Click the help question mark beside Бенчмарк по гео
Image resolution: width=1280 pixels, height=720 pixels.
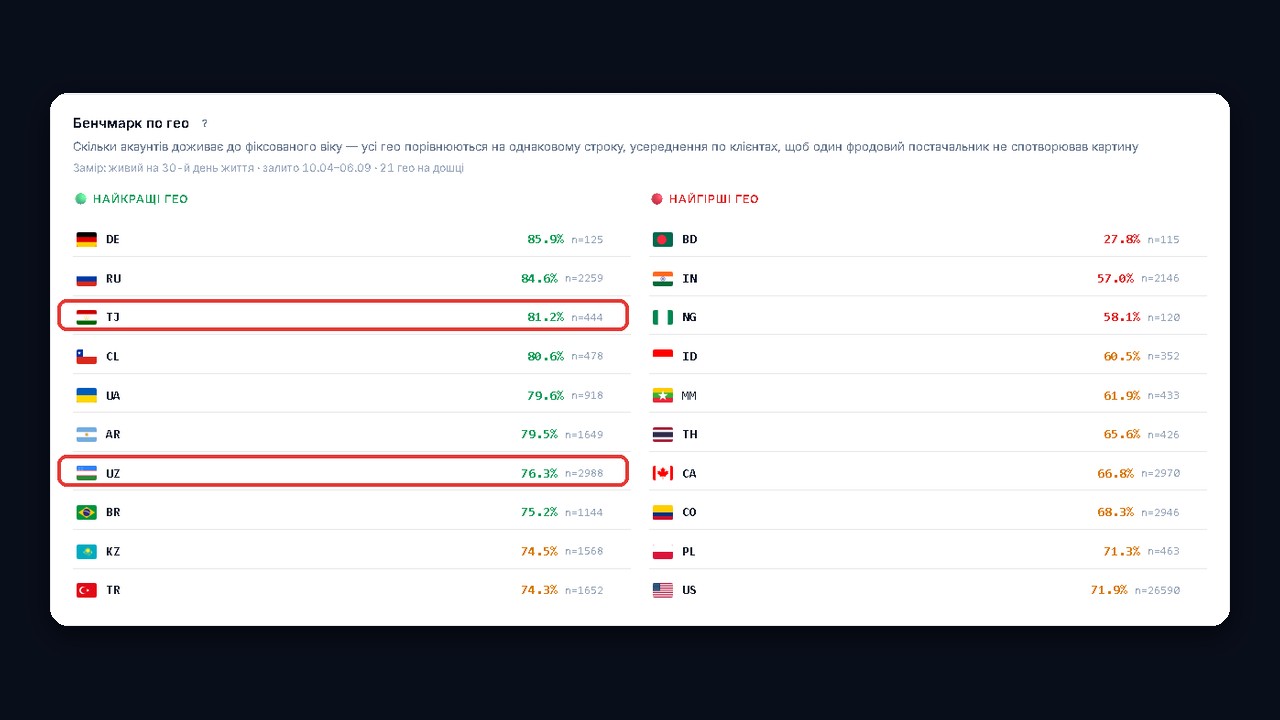click(x=205, y=124)
